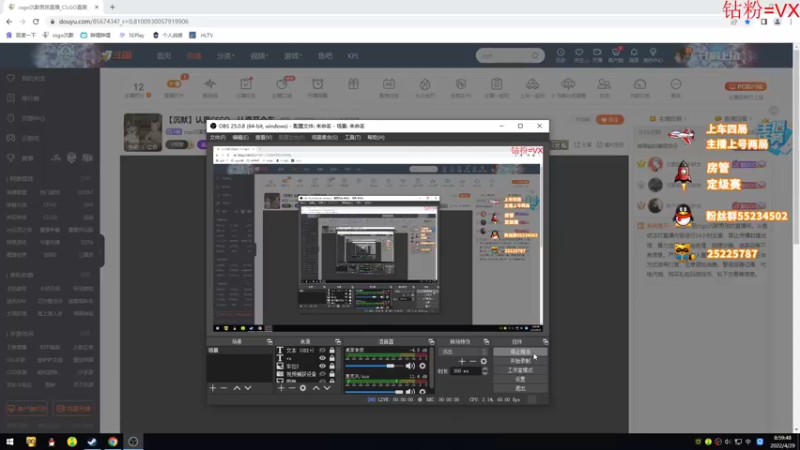Add a new scene in OBS
Screen dimensions: 800x450
tap(213, 388)
